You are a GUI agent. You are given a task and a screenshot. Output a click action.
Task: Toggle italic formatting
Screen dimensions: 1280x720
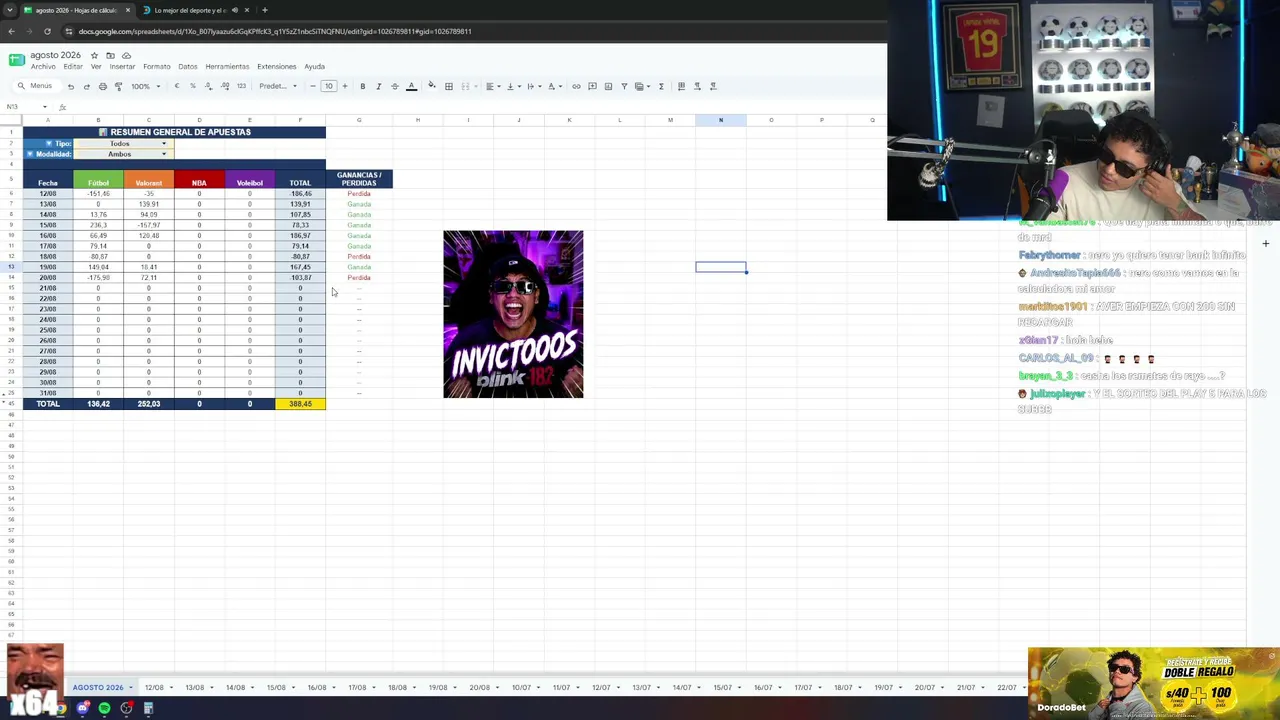(x=378, y=86)
